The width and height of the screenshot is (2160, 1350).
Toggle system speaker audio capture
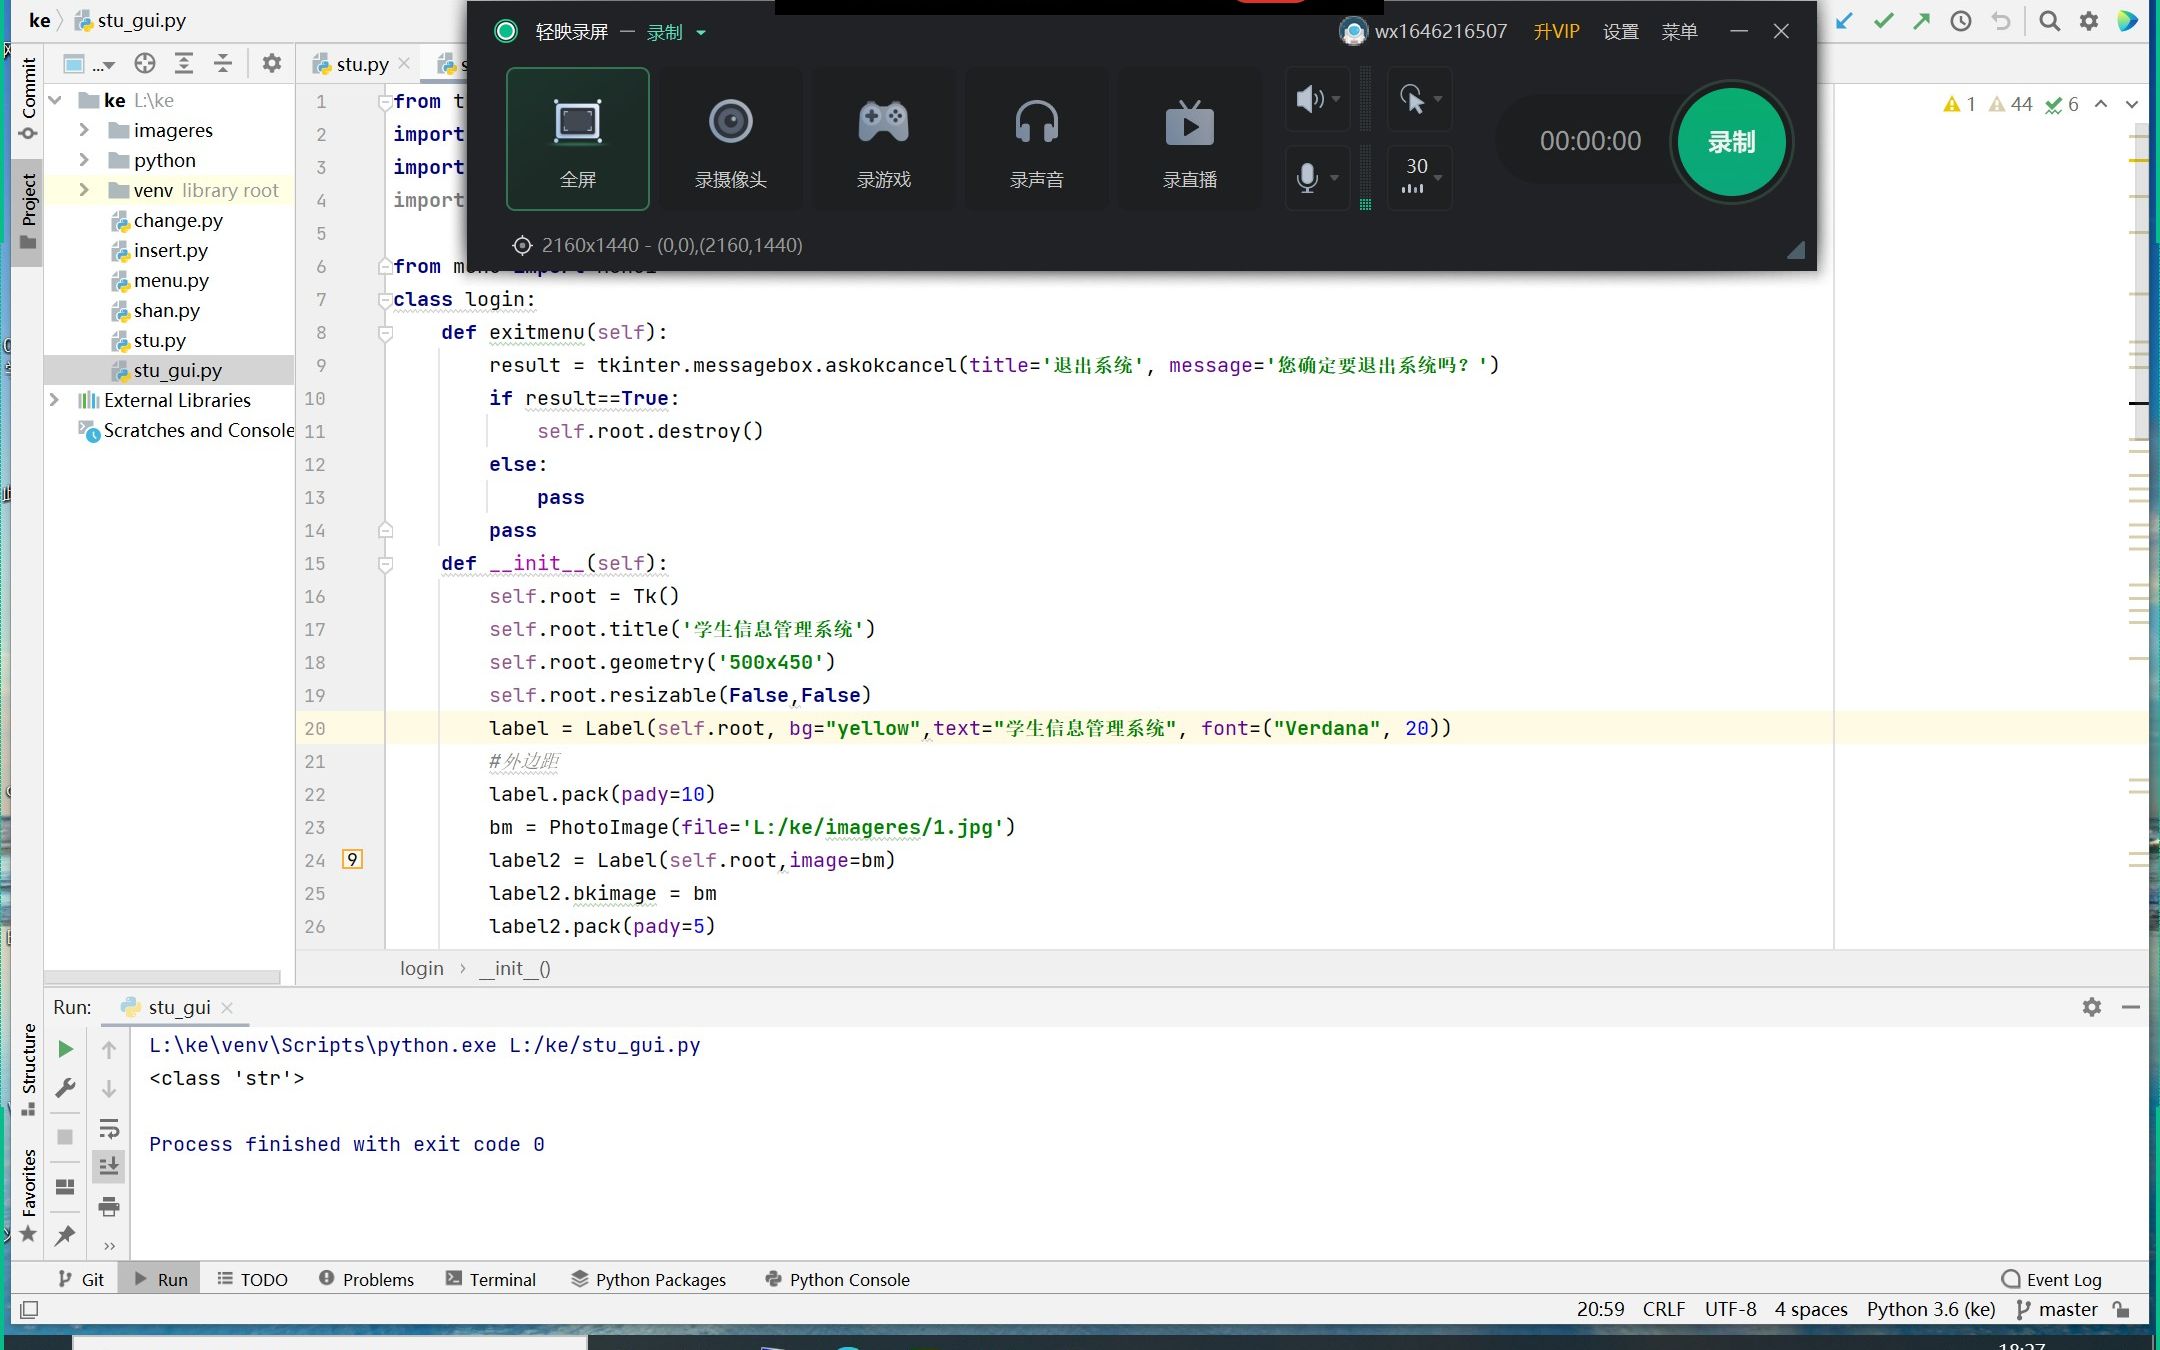tap(1308, 99)
